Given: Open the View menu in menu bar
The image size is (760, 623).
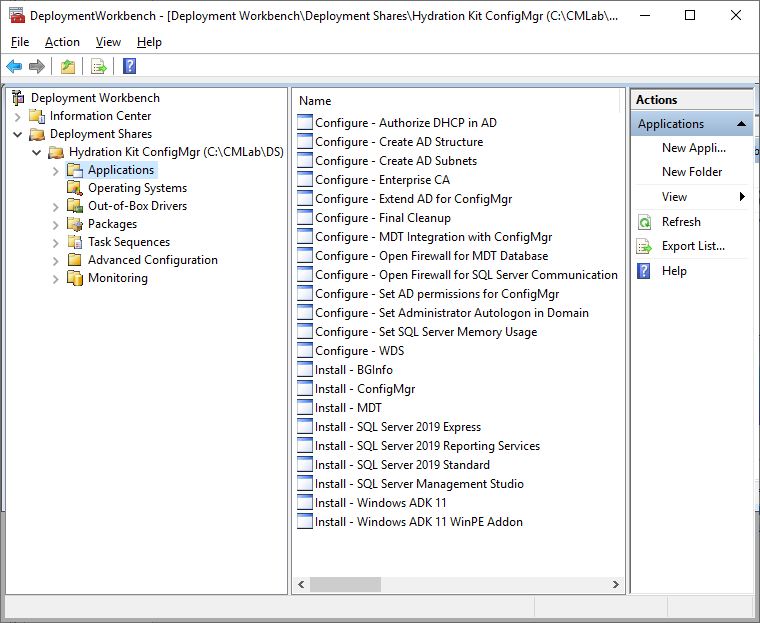Looking at the screenshot, I should click(x=108, y=42).
